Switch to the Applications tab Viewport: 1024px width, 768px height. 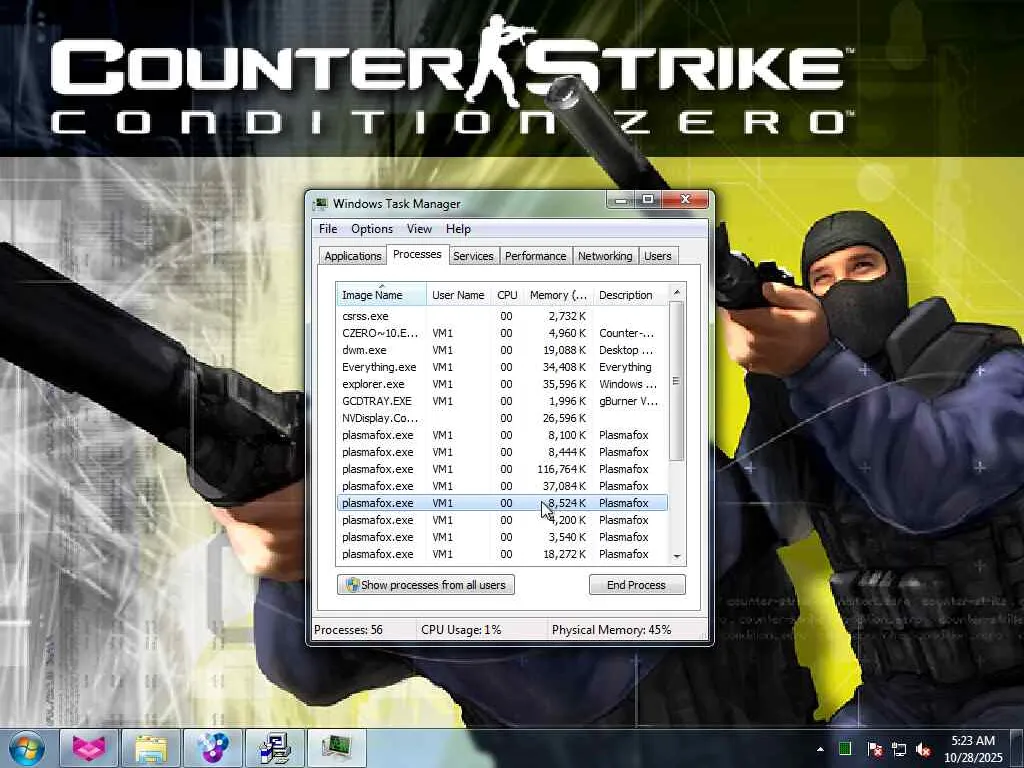pos(353,256)
